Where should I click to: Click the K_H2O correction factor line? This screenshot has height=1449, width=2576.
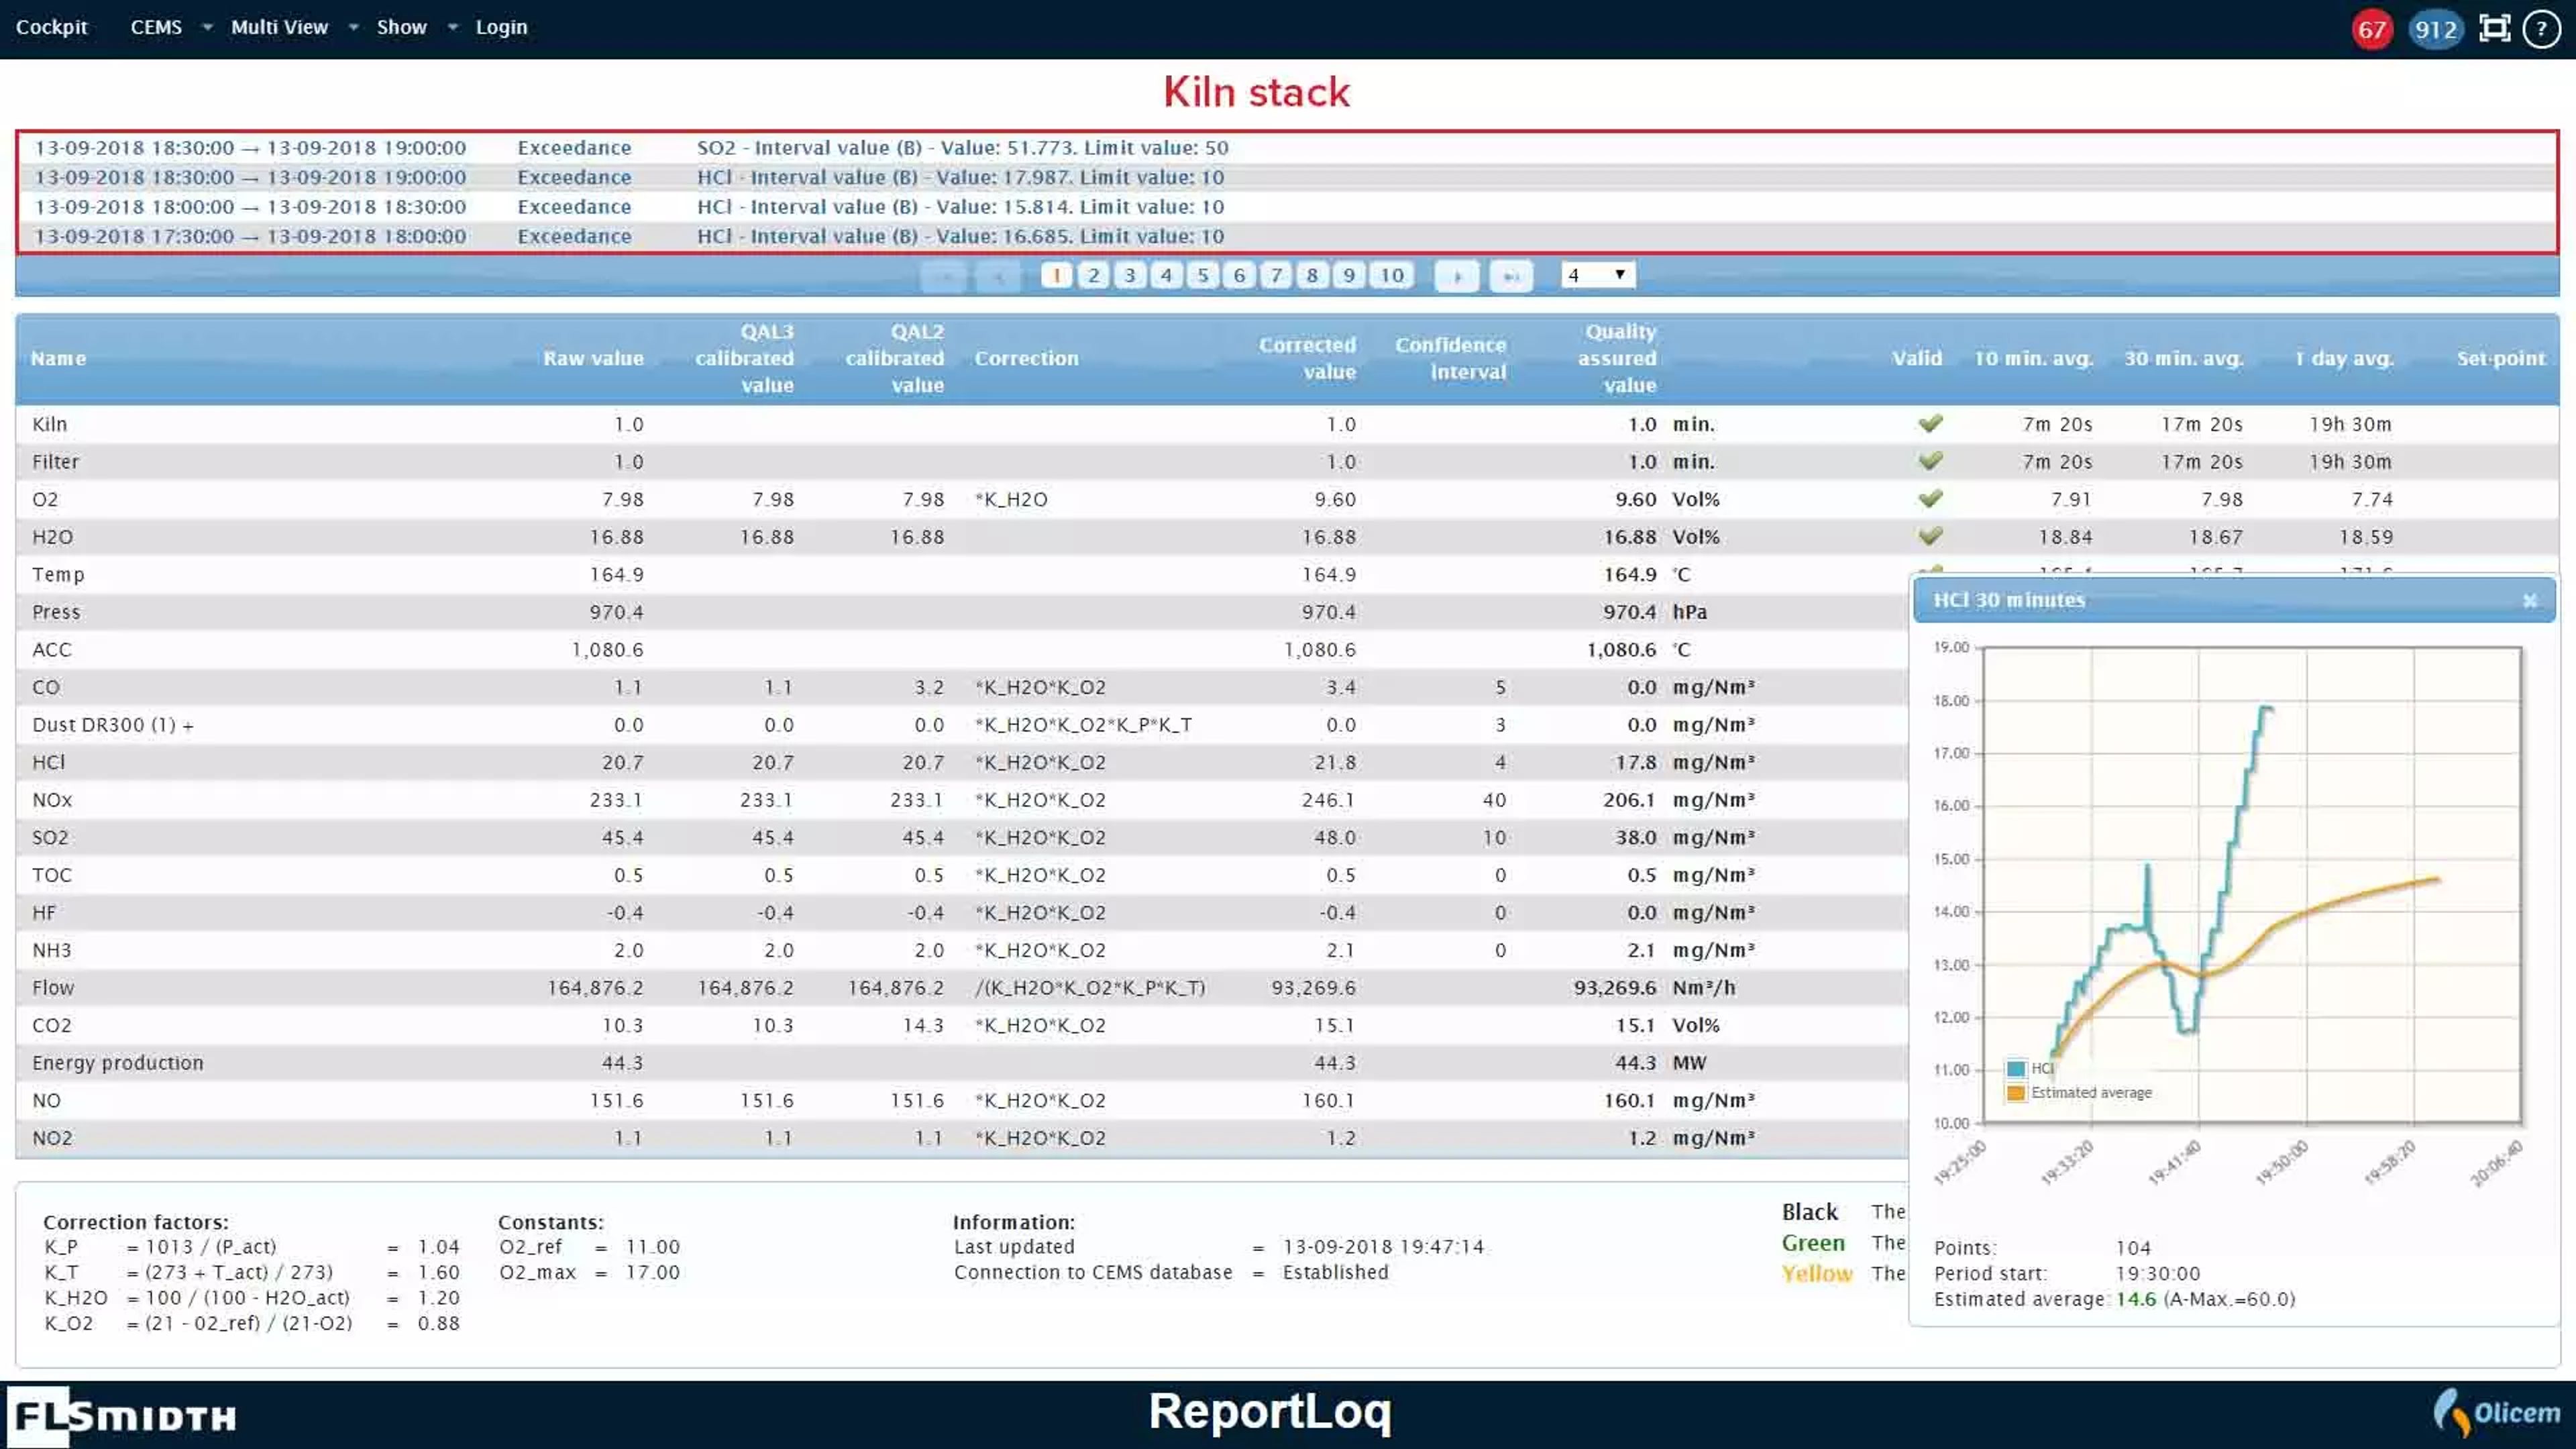coord(252,1298)
